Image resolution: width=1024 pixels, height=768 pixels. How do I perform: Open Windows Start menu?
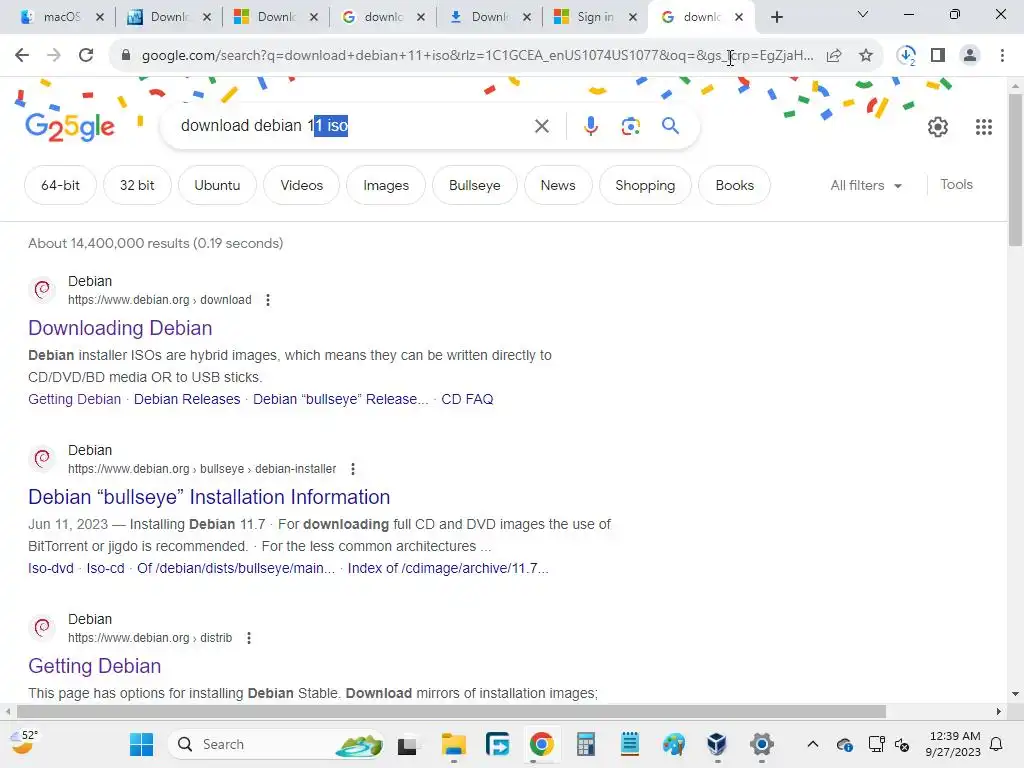[x=141, y=744]
